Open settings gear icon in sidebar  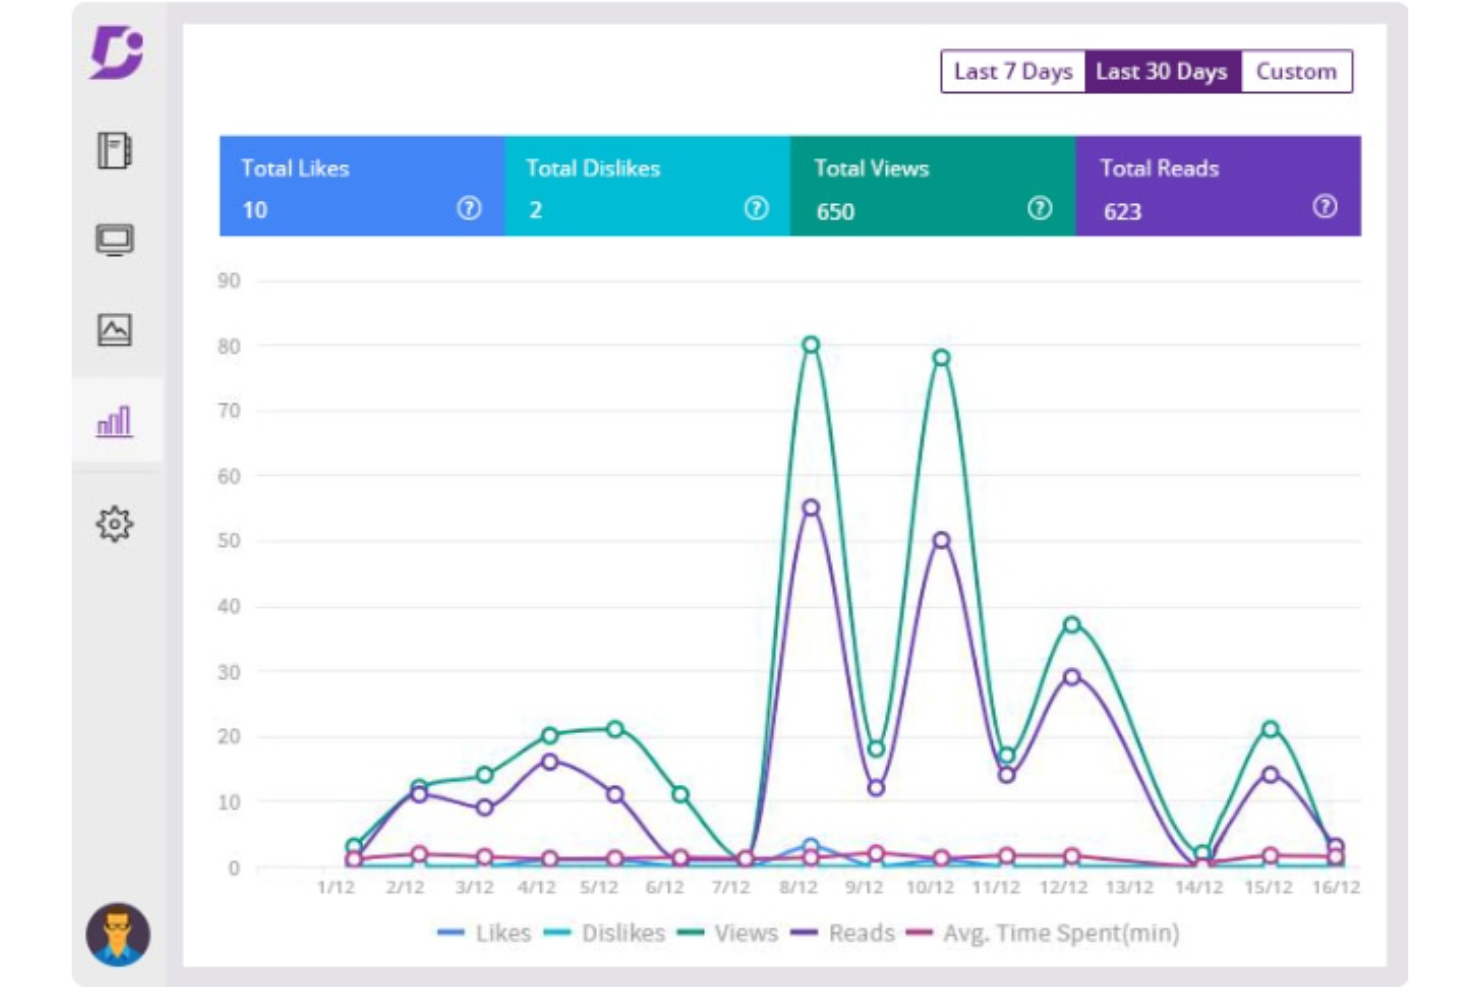(x=114, y=524)
